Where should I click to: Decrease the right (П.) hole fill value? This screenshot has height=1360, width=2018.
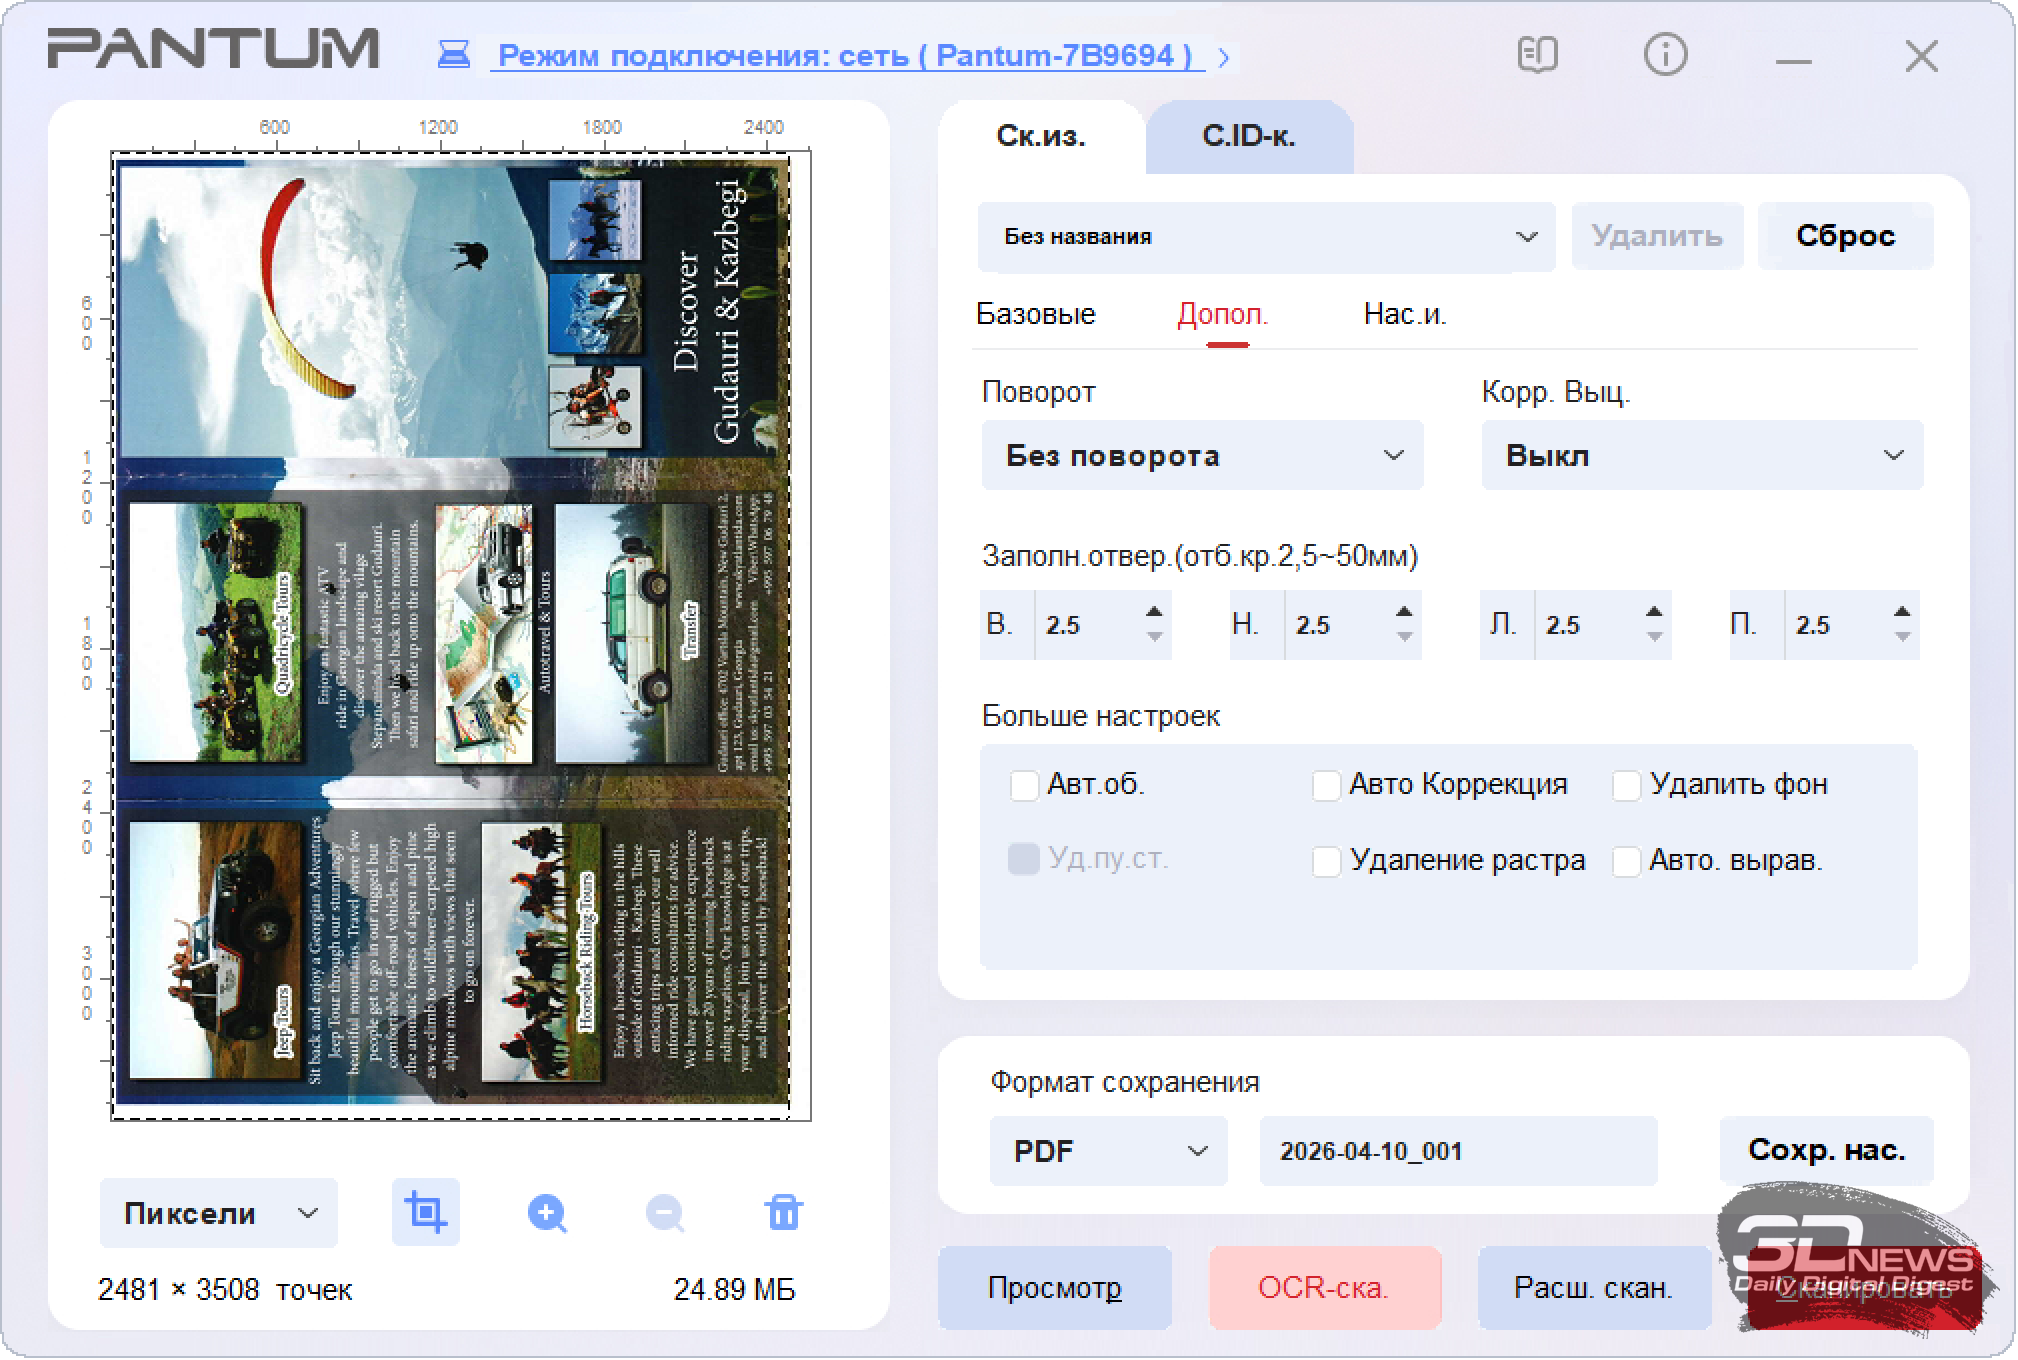1902,637
